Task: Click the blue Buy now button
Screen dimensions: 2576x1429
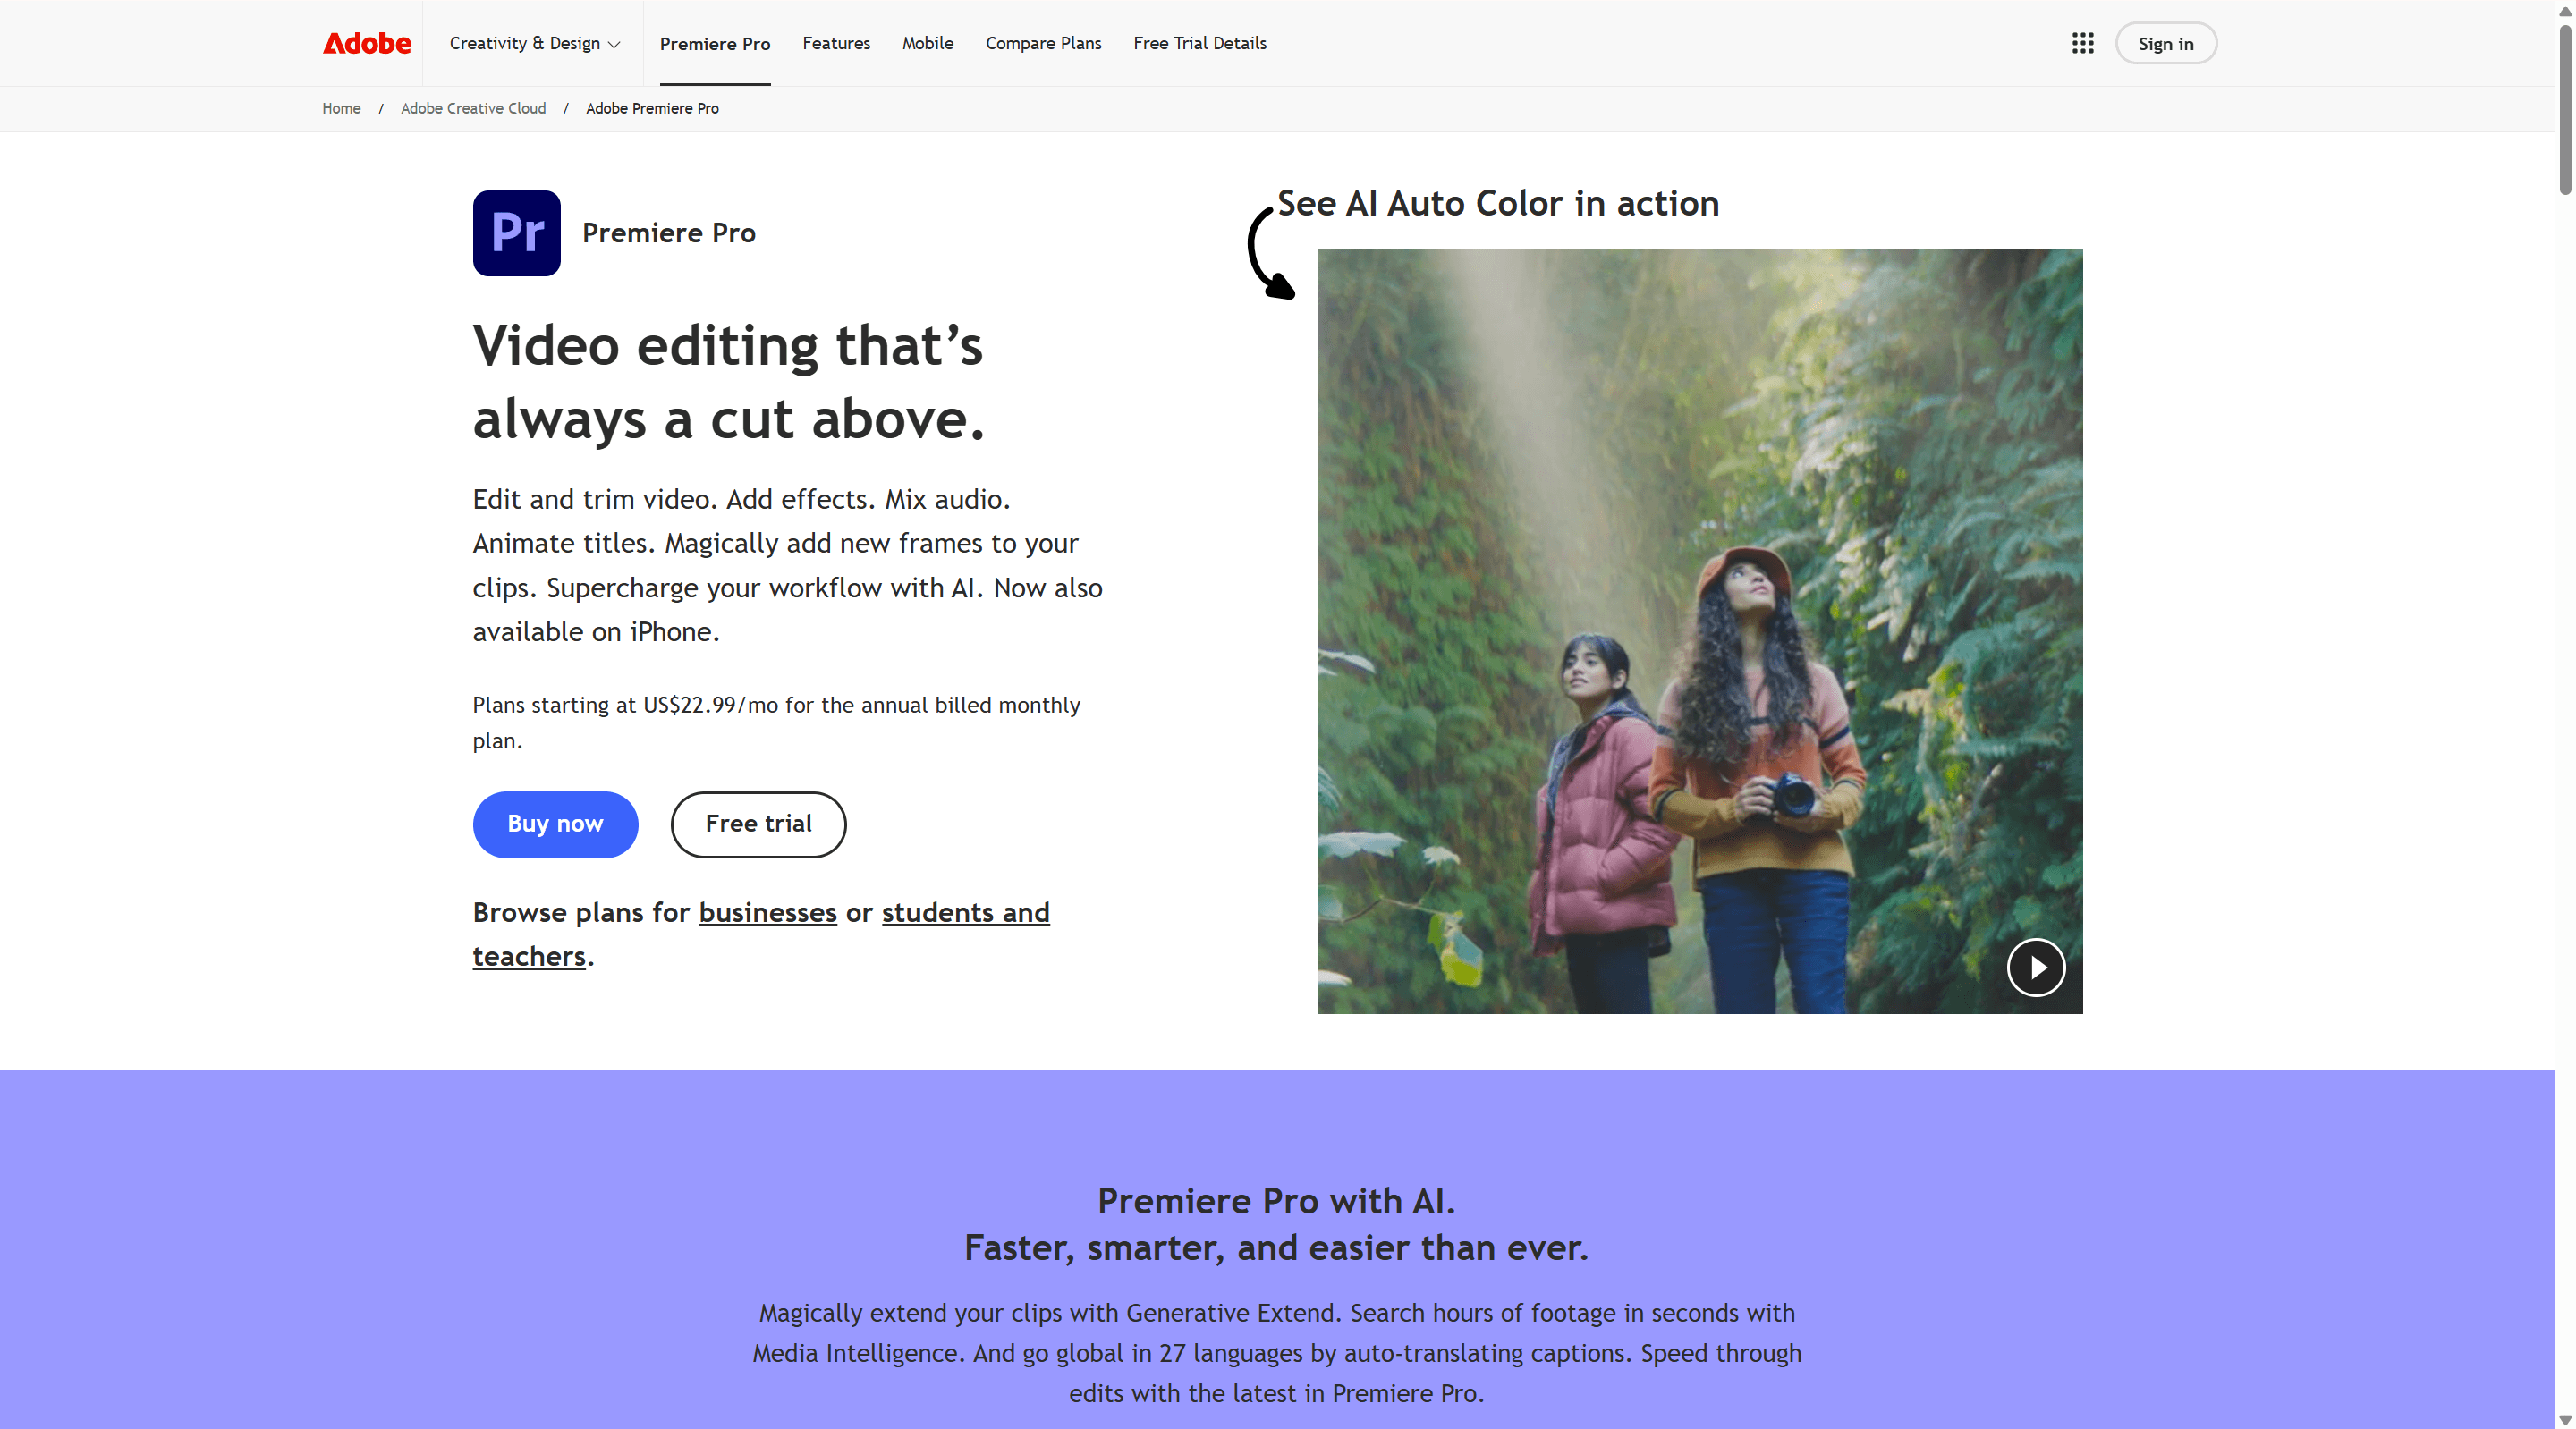Action: coord(555,824)
